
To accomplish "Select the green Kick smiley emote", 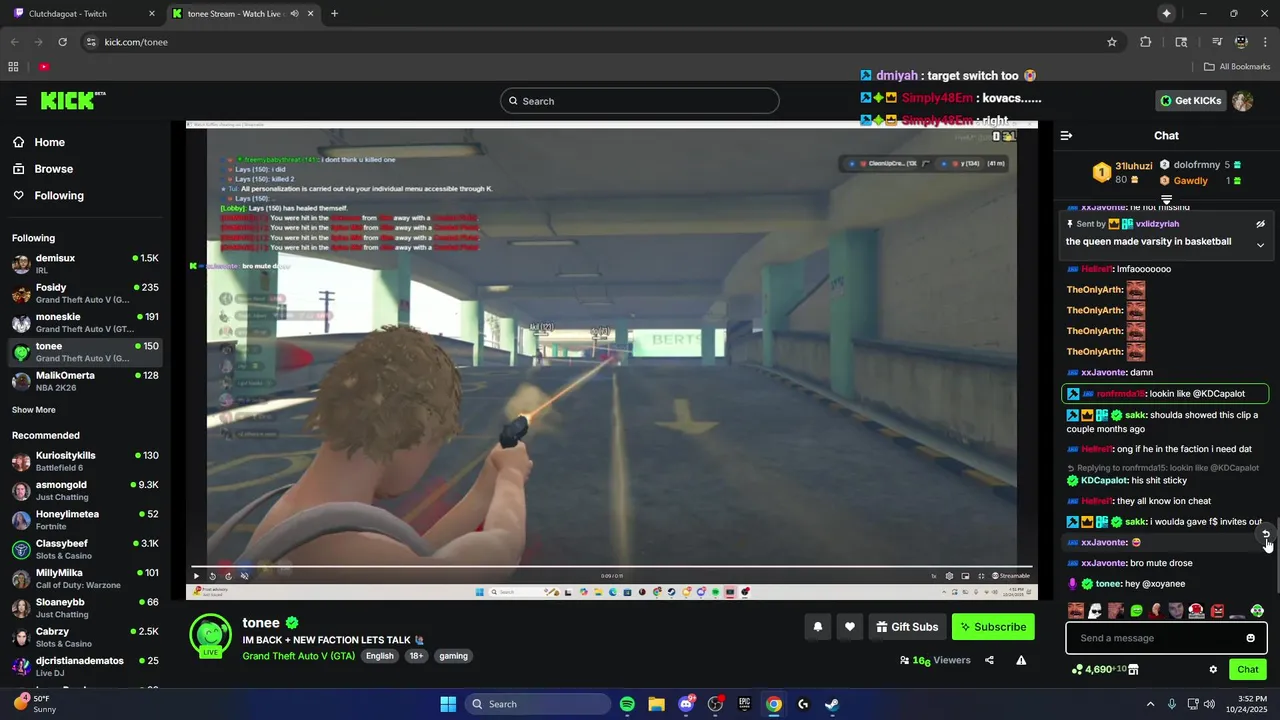I will tap(1136, 611).
